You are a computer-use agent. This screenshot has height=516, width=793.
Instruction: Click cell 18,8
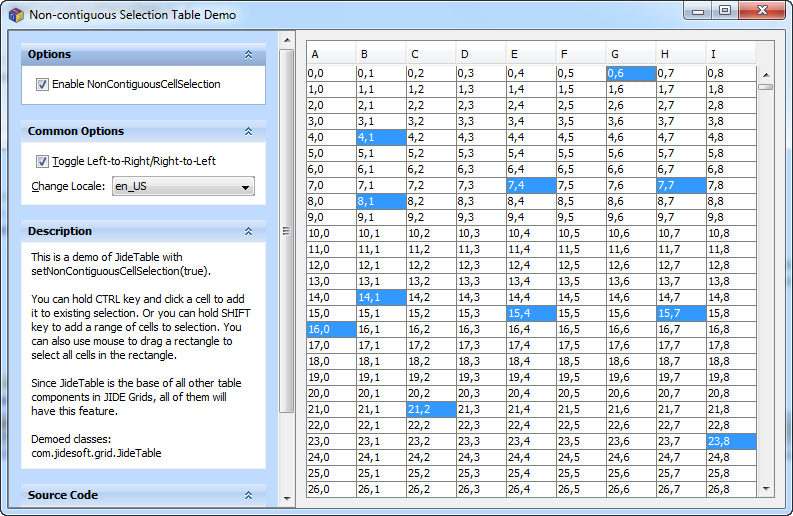point(731,362)
